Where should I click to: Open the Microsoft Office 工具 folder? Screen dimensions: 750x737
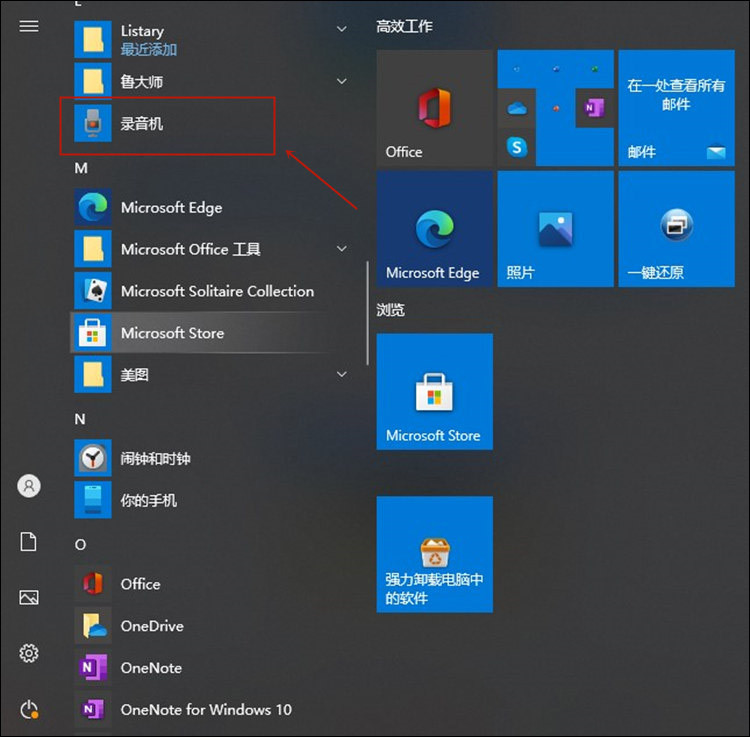click(209, 249)
